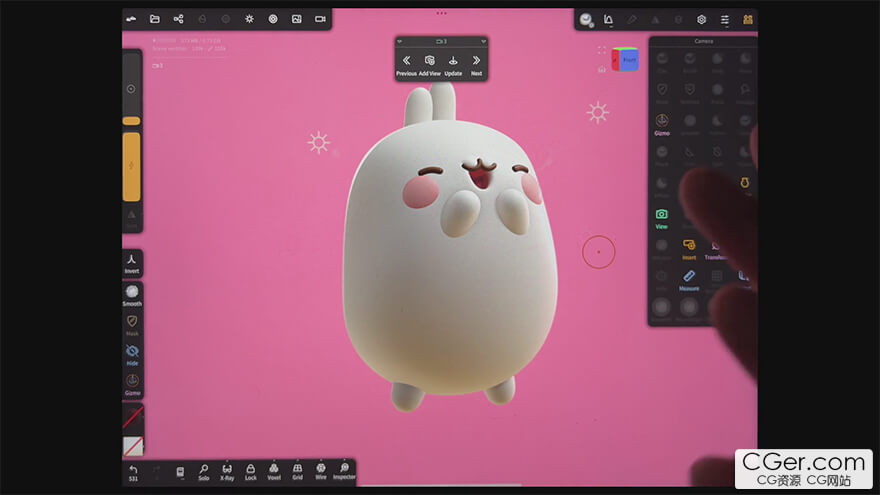Open the Nomad cloud logo menu

(x=131, y=19)
